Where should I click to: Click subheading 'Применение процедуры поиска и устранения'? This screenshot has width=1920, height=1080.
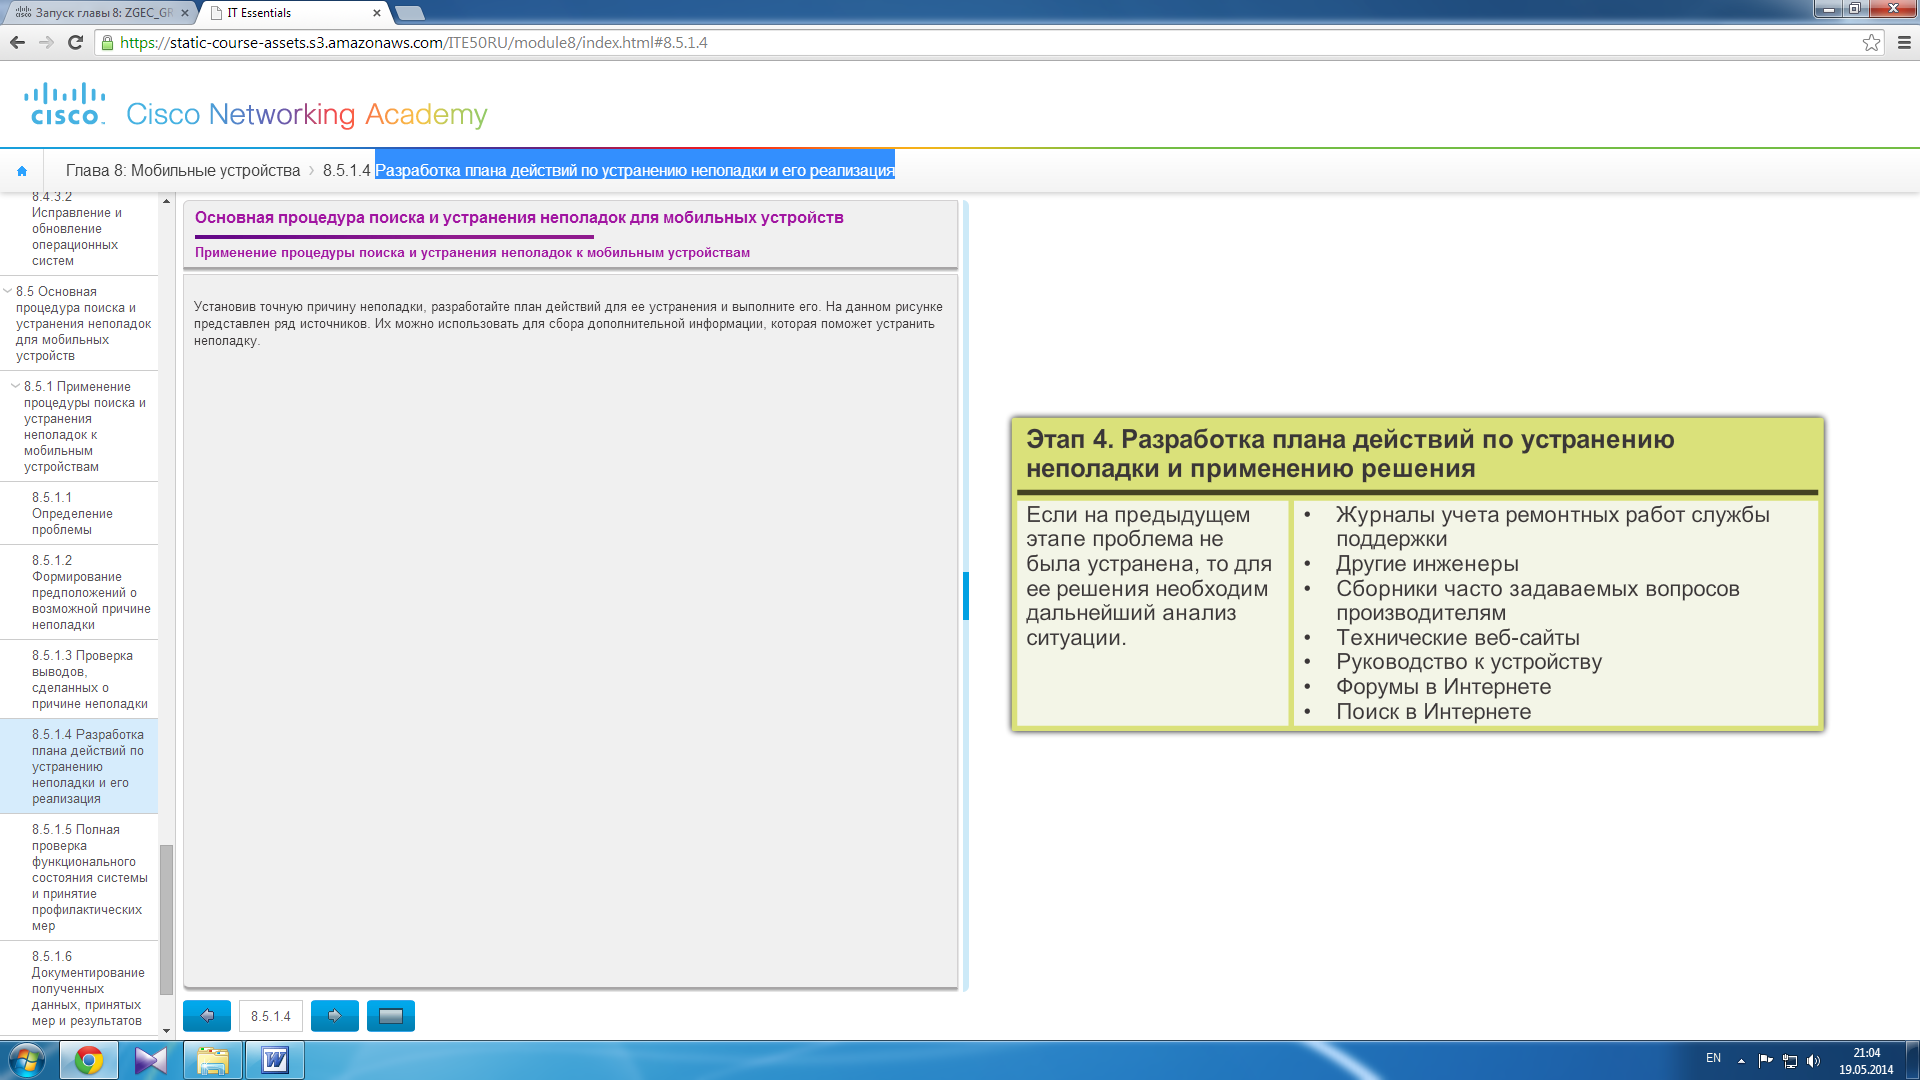pos(472,253)
